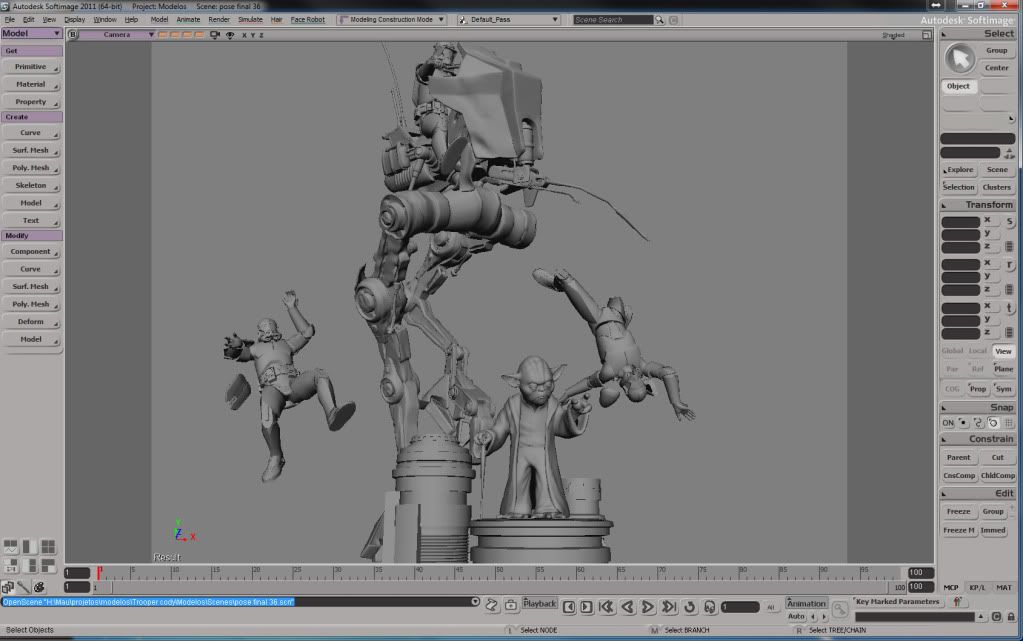Toggle Sym symmetry mode
1023x641 pixels.
click(1003, 389)
